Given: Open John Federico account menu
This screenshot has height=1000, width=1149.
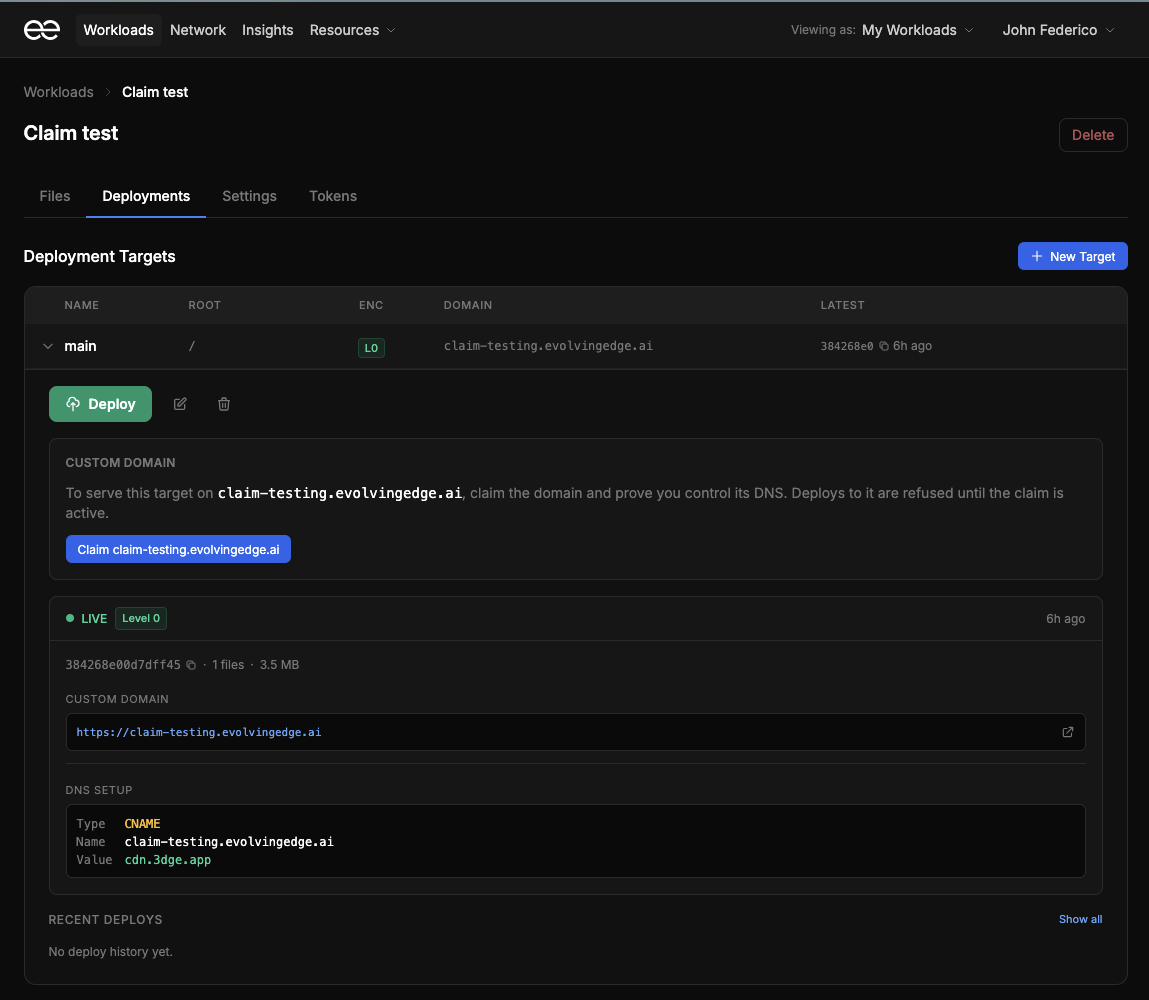Looking at the screenshot, I should click(1058, 30).
